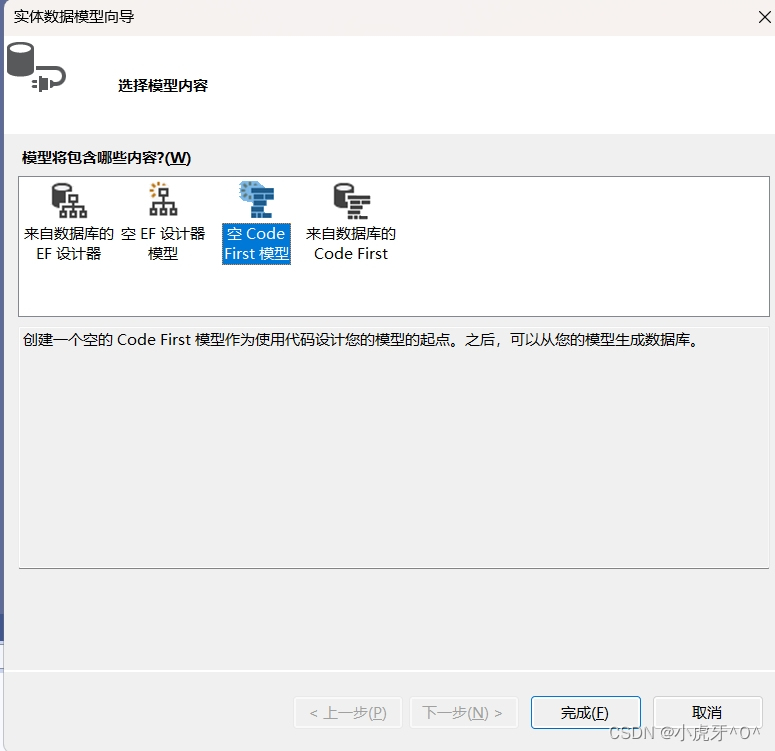This screenshot has height=751, width=775.
Task: Click the database plug wizard icon
Action: (36, 67)
